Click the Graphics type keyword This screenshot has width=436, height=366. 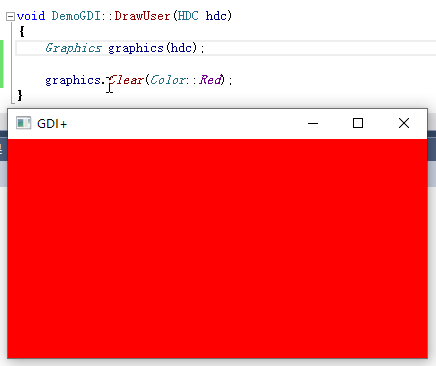coord(73,48)
